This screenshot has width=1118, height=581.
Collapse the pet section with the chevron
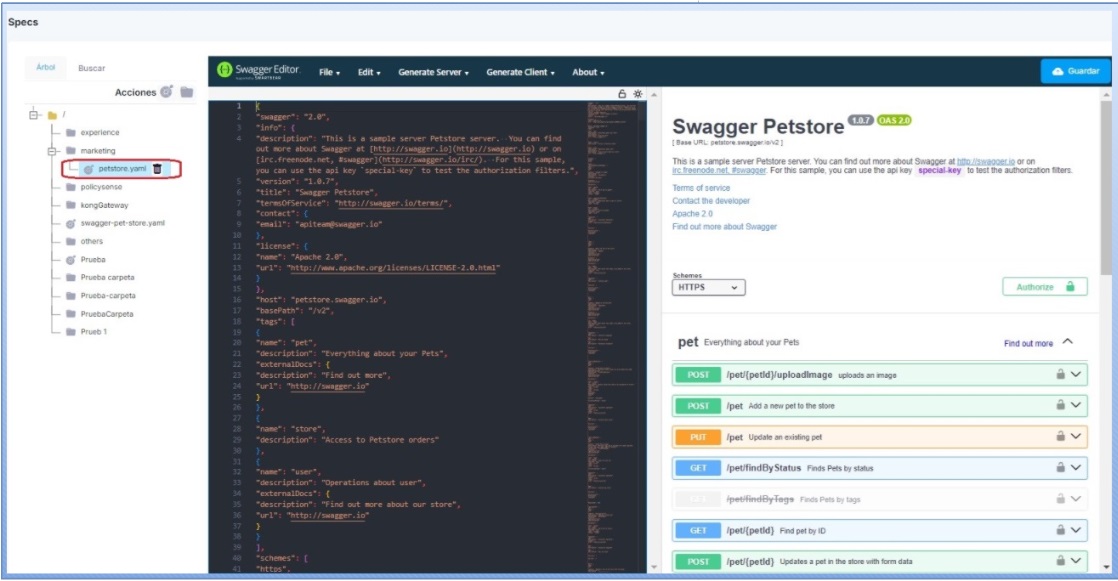(1067, 342)
